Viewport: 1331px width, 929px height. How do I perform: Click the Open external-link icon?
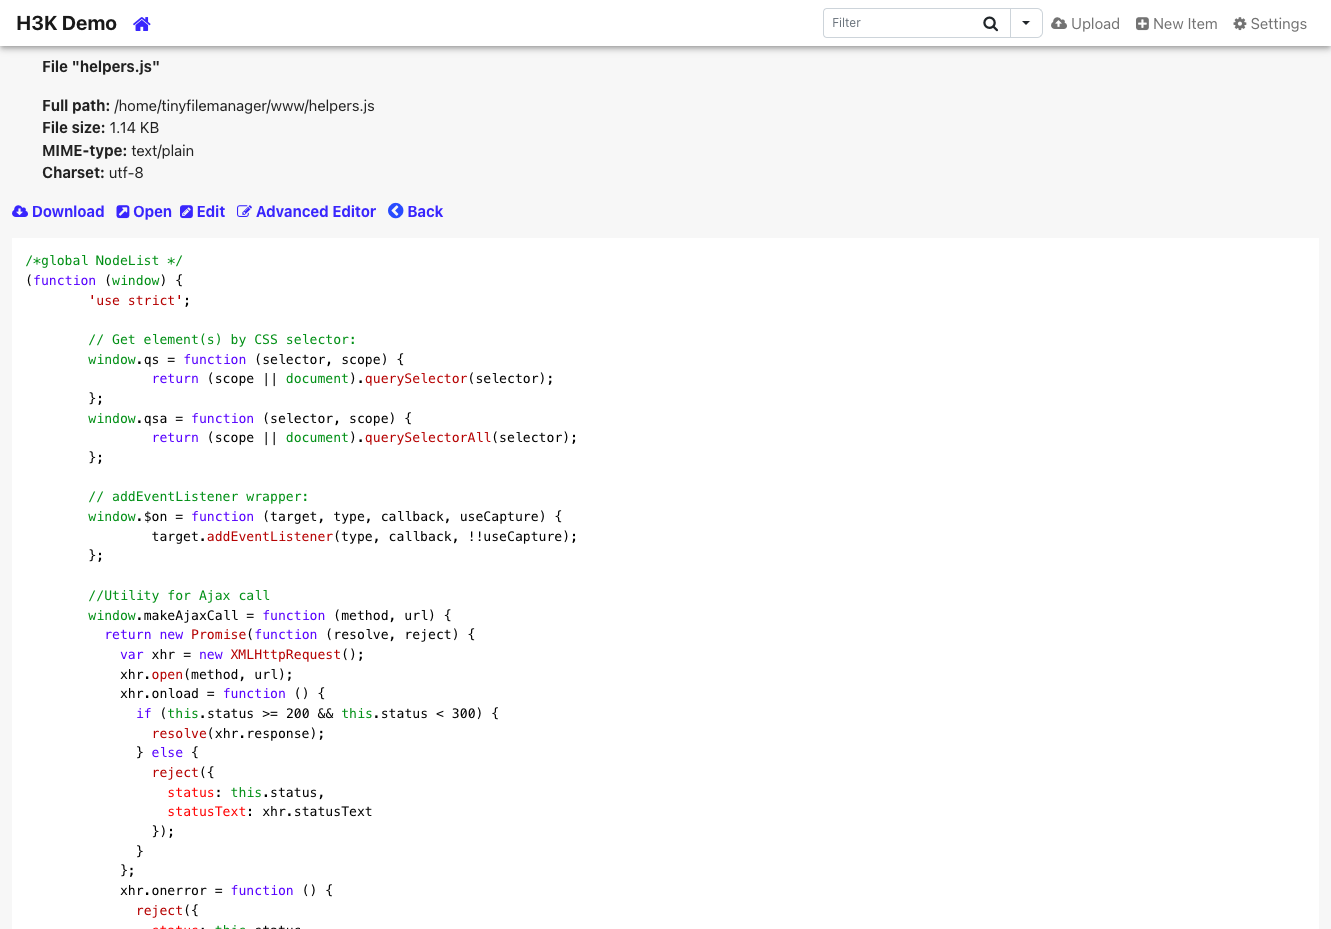tap(123, 212)
